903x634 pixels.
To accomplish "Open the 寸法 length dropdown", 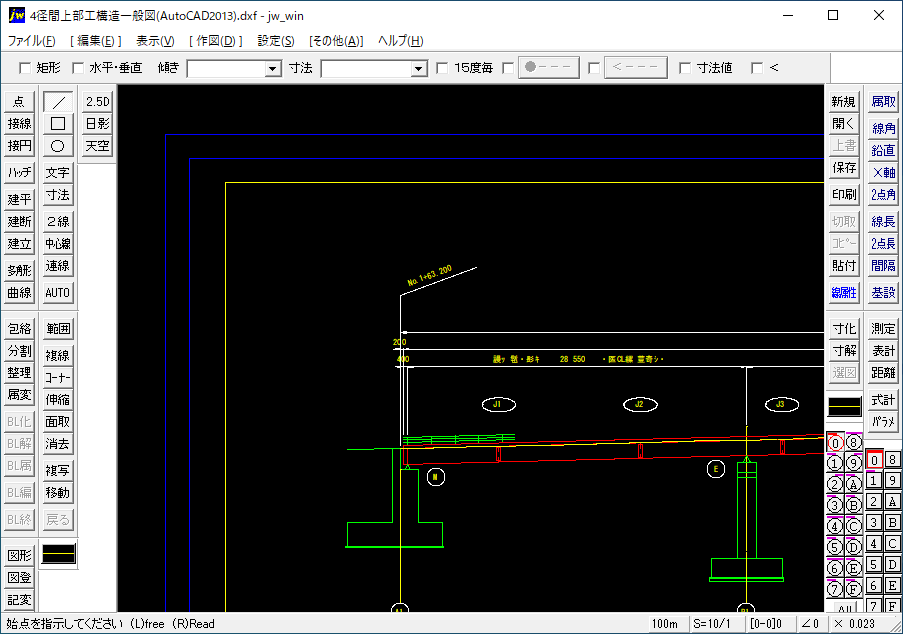I will tap(419, 69).
